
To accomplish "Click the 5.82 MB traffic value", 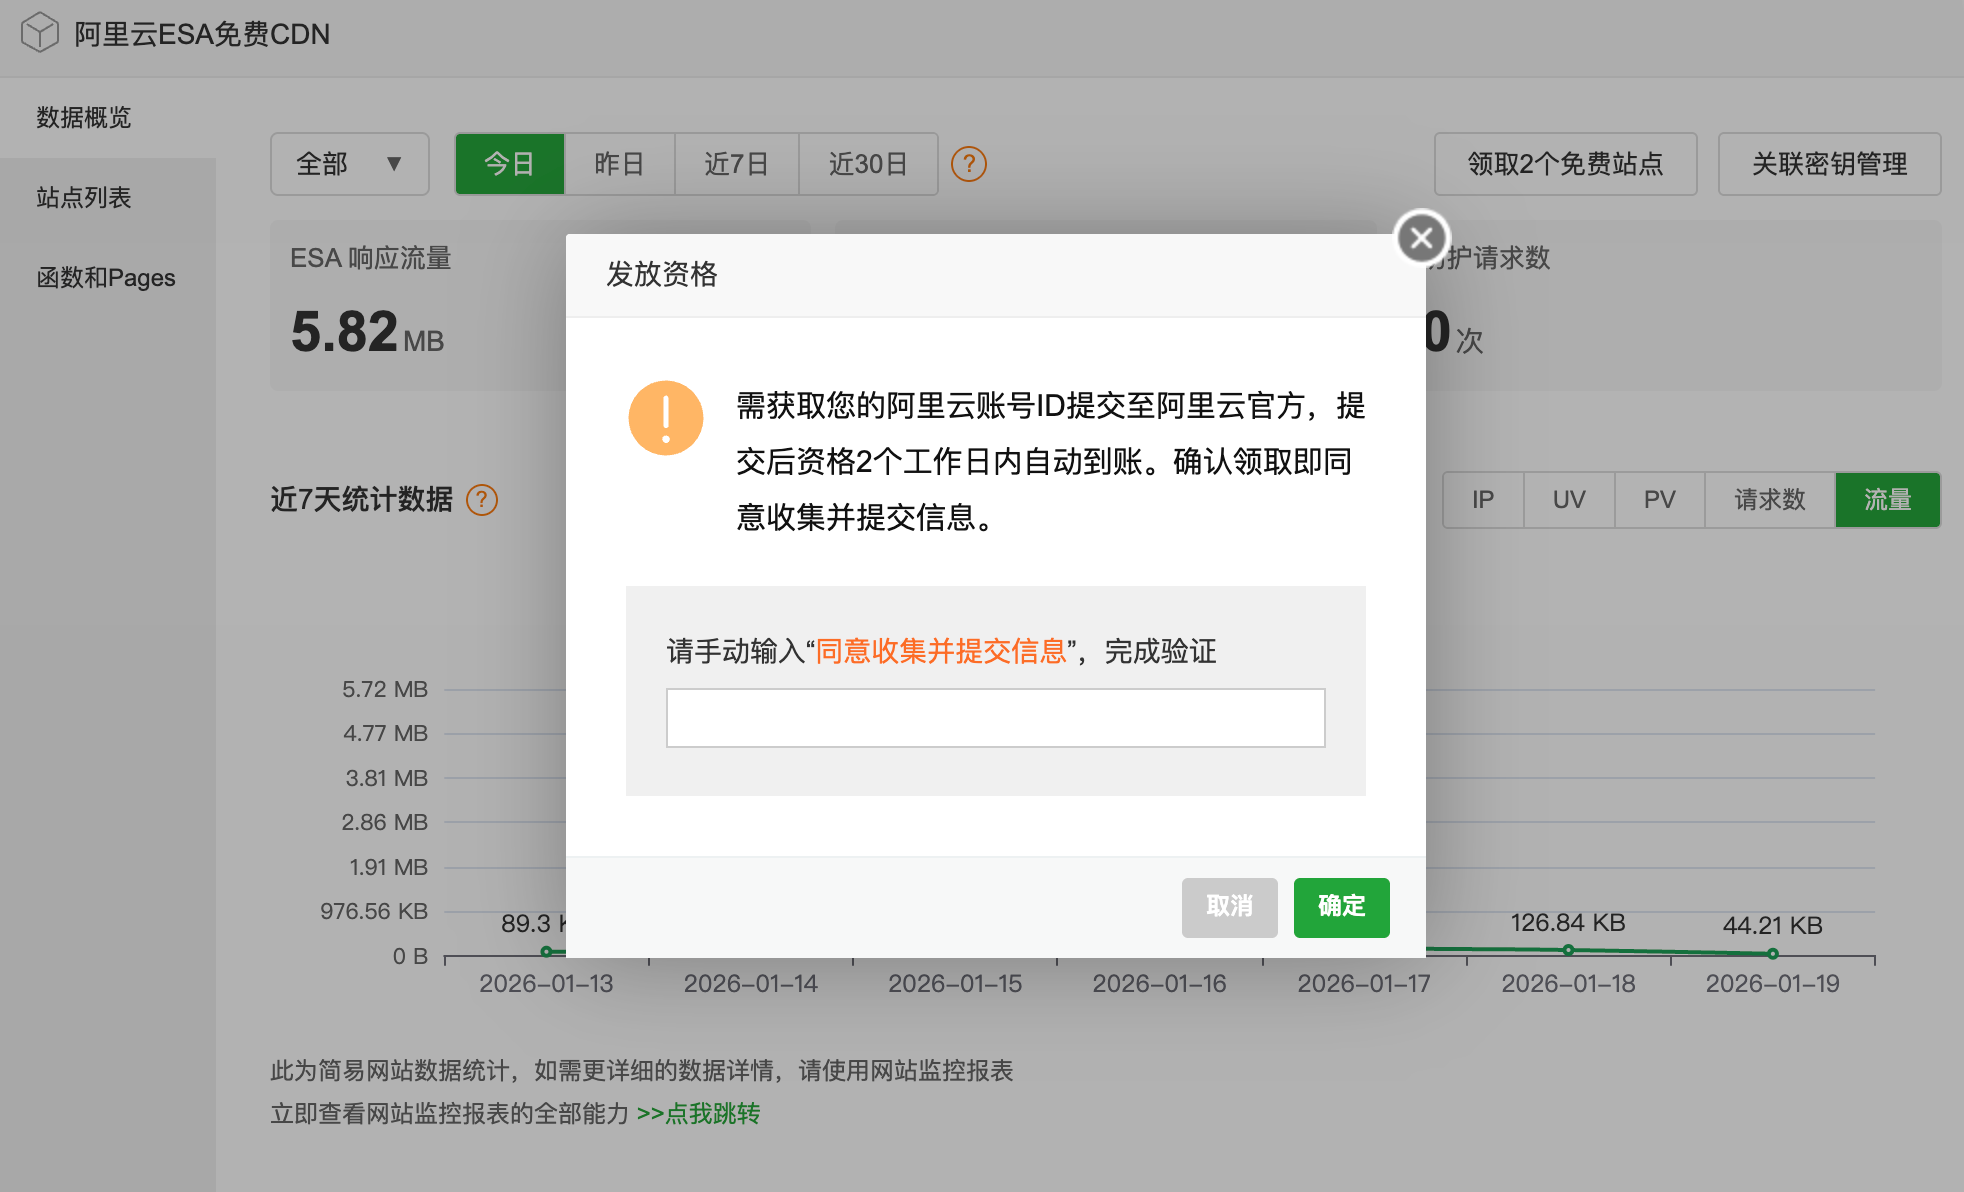I will point(367,332).
